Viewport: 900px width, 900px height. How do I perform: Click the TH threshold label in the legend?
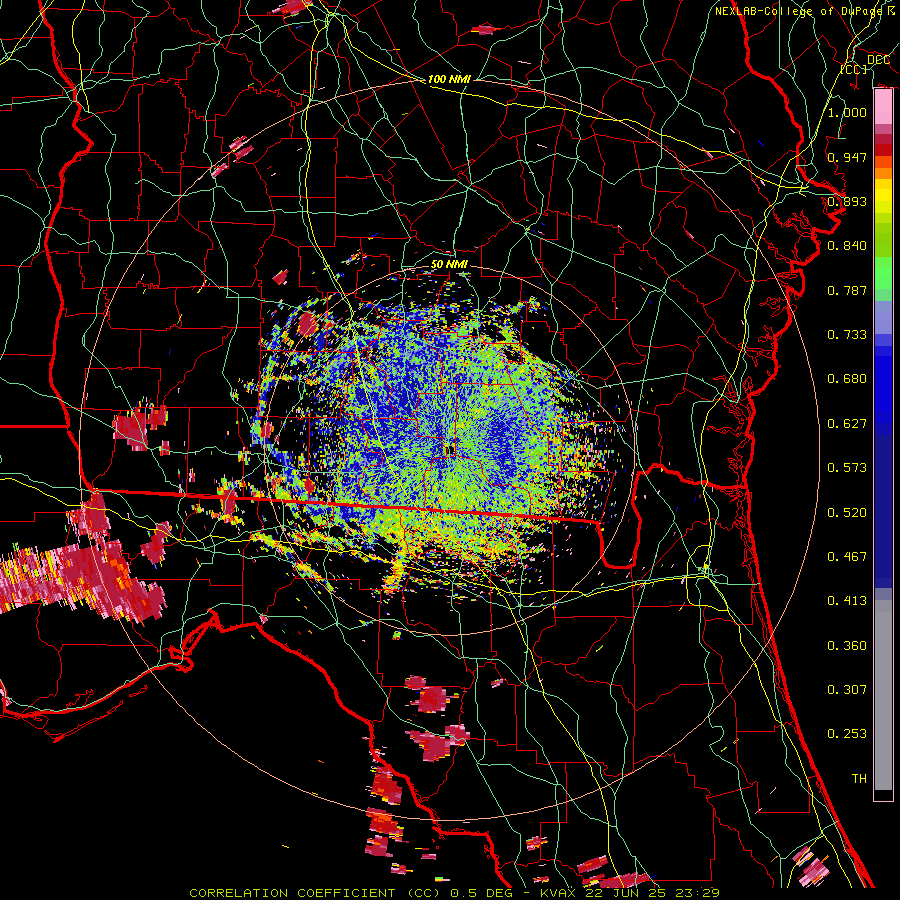859,779
